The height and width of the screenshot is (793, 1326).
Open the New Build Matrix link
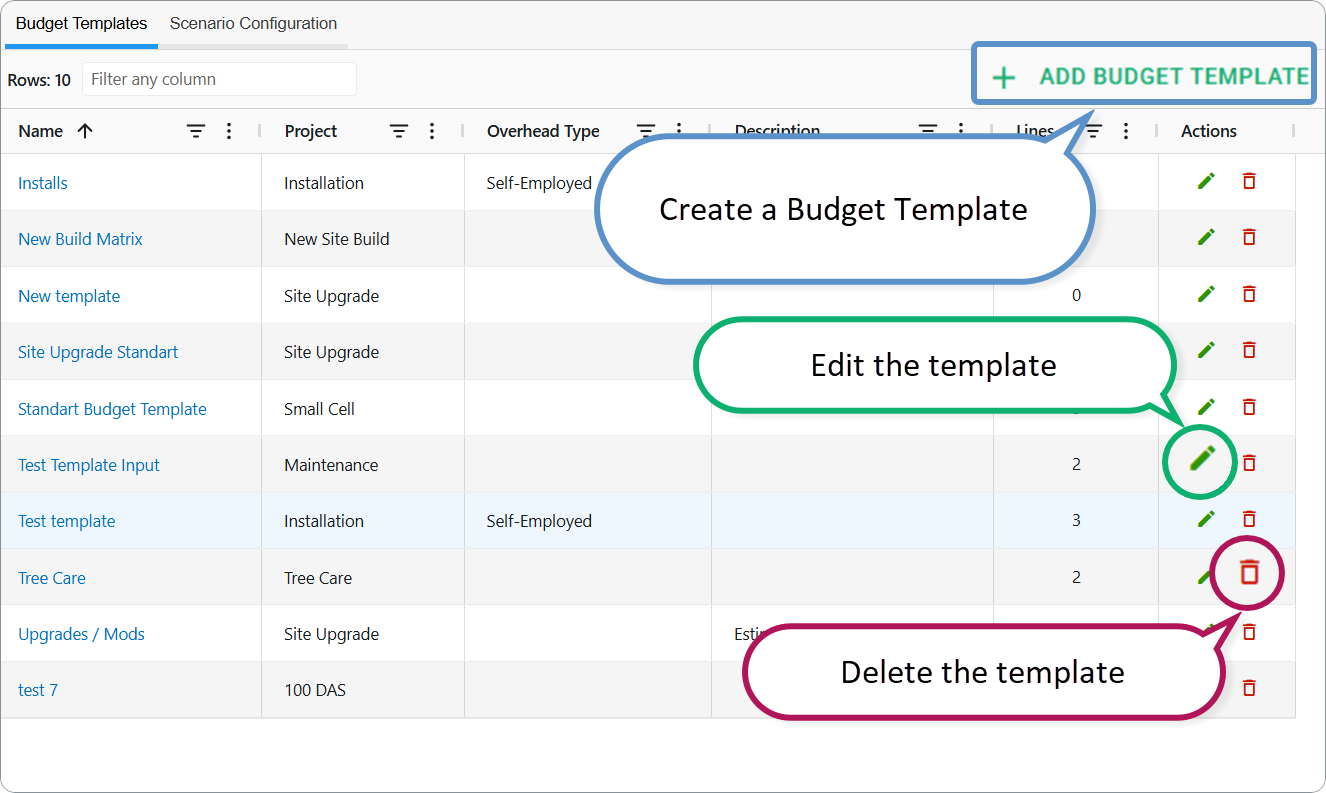click(80, 239)
